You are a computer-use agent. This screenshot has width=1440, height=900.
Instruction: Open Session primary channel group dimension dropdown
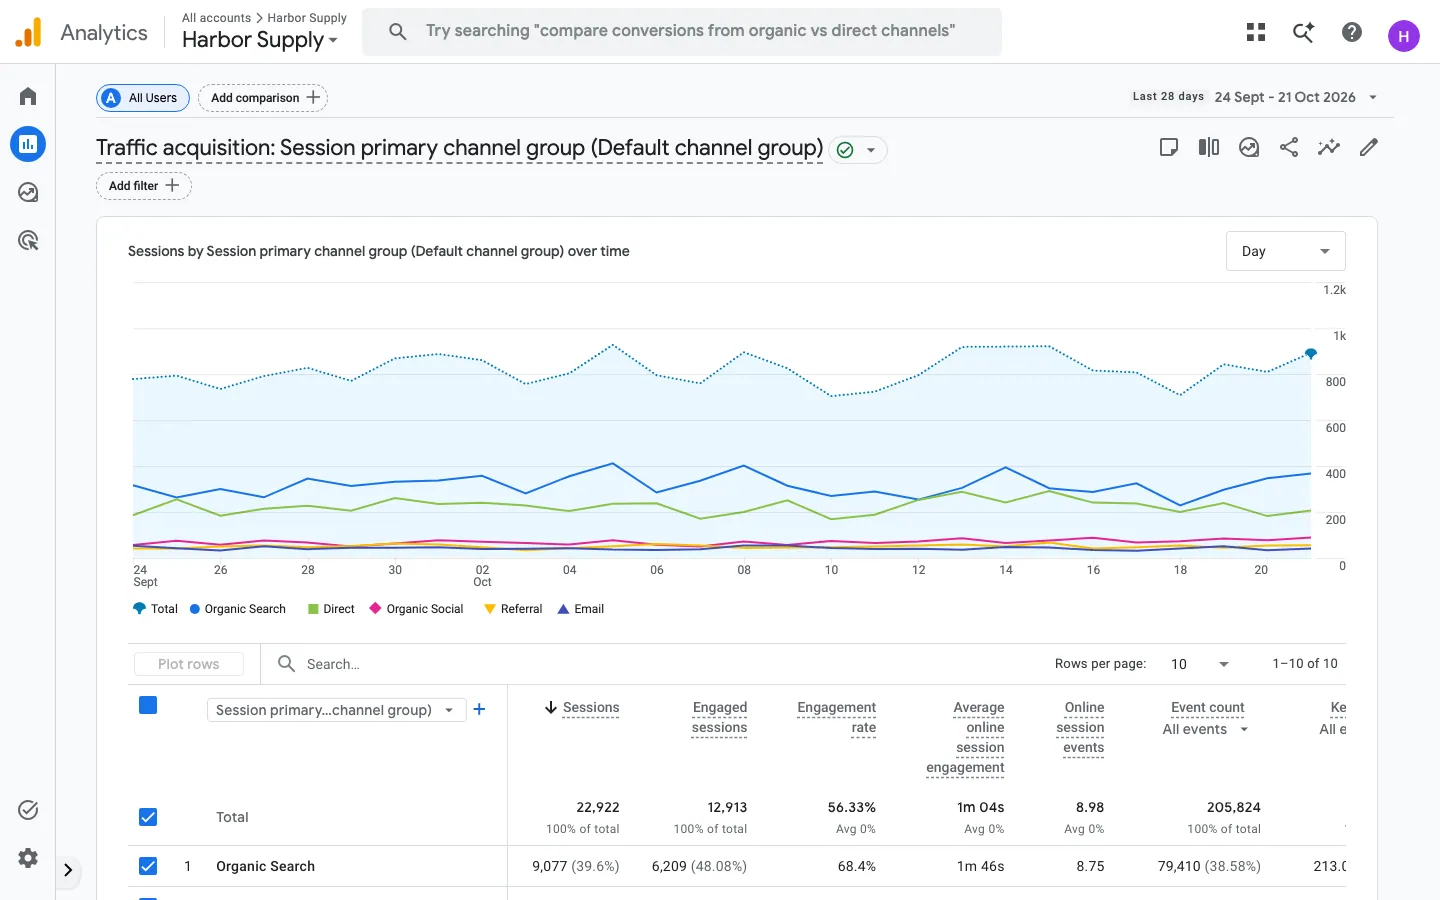click(336, 710)
